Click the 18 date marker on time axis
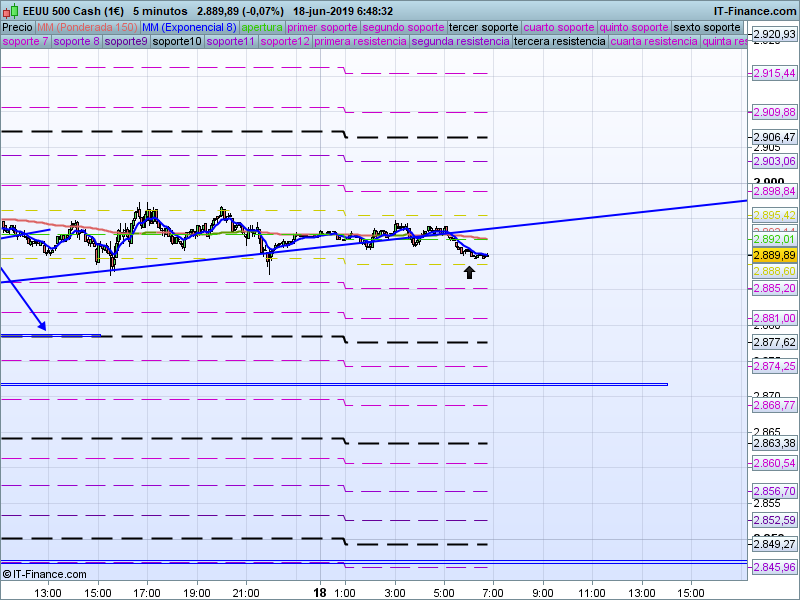 pos(320,592)
